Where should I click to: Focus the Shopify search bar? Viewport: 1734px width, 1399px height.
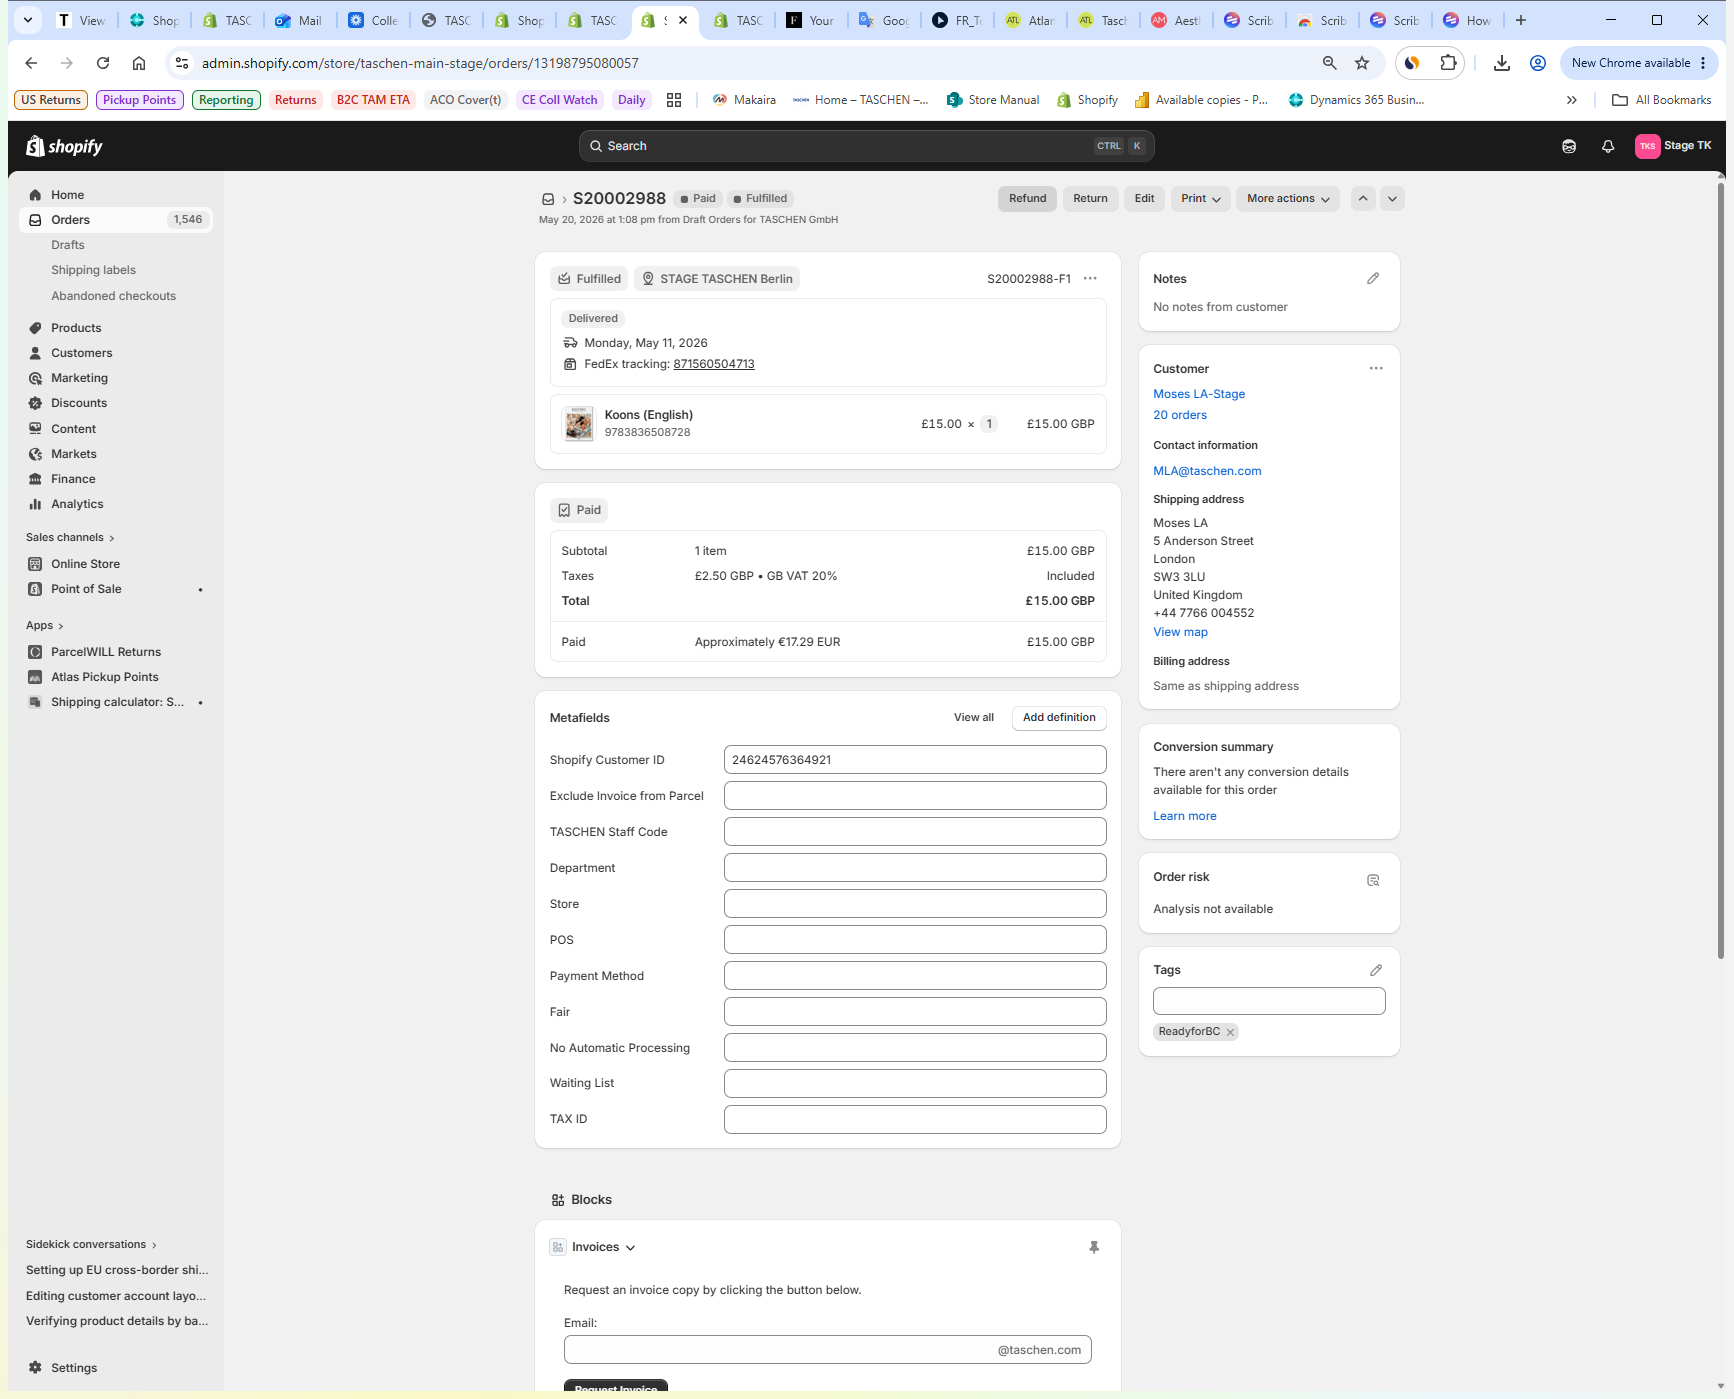pyautogui.click(x=866, y=146)
